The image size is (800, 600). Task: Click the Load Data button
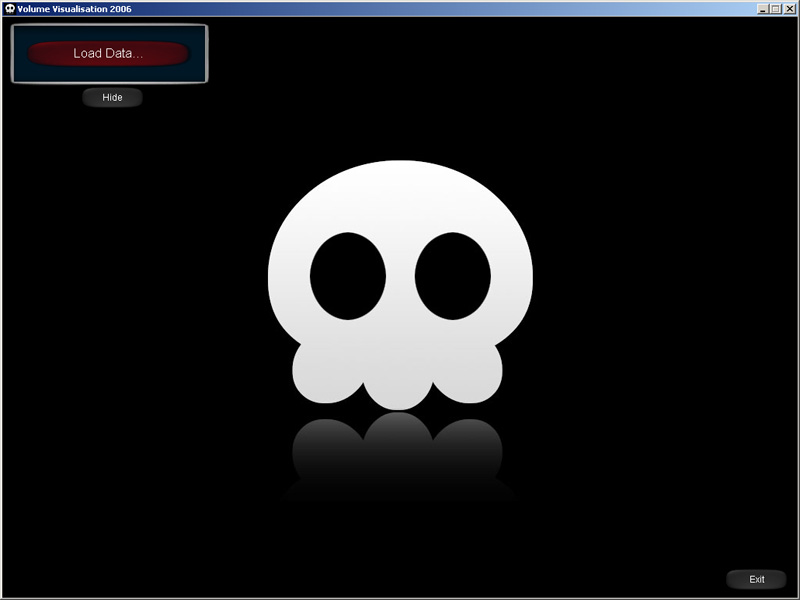click(x=108, y=54)
